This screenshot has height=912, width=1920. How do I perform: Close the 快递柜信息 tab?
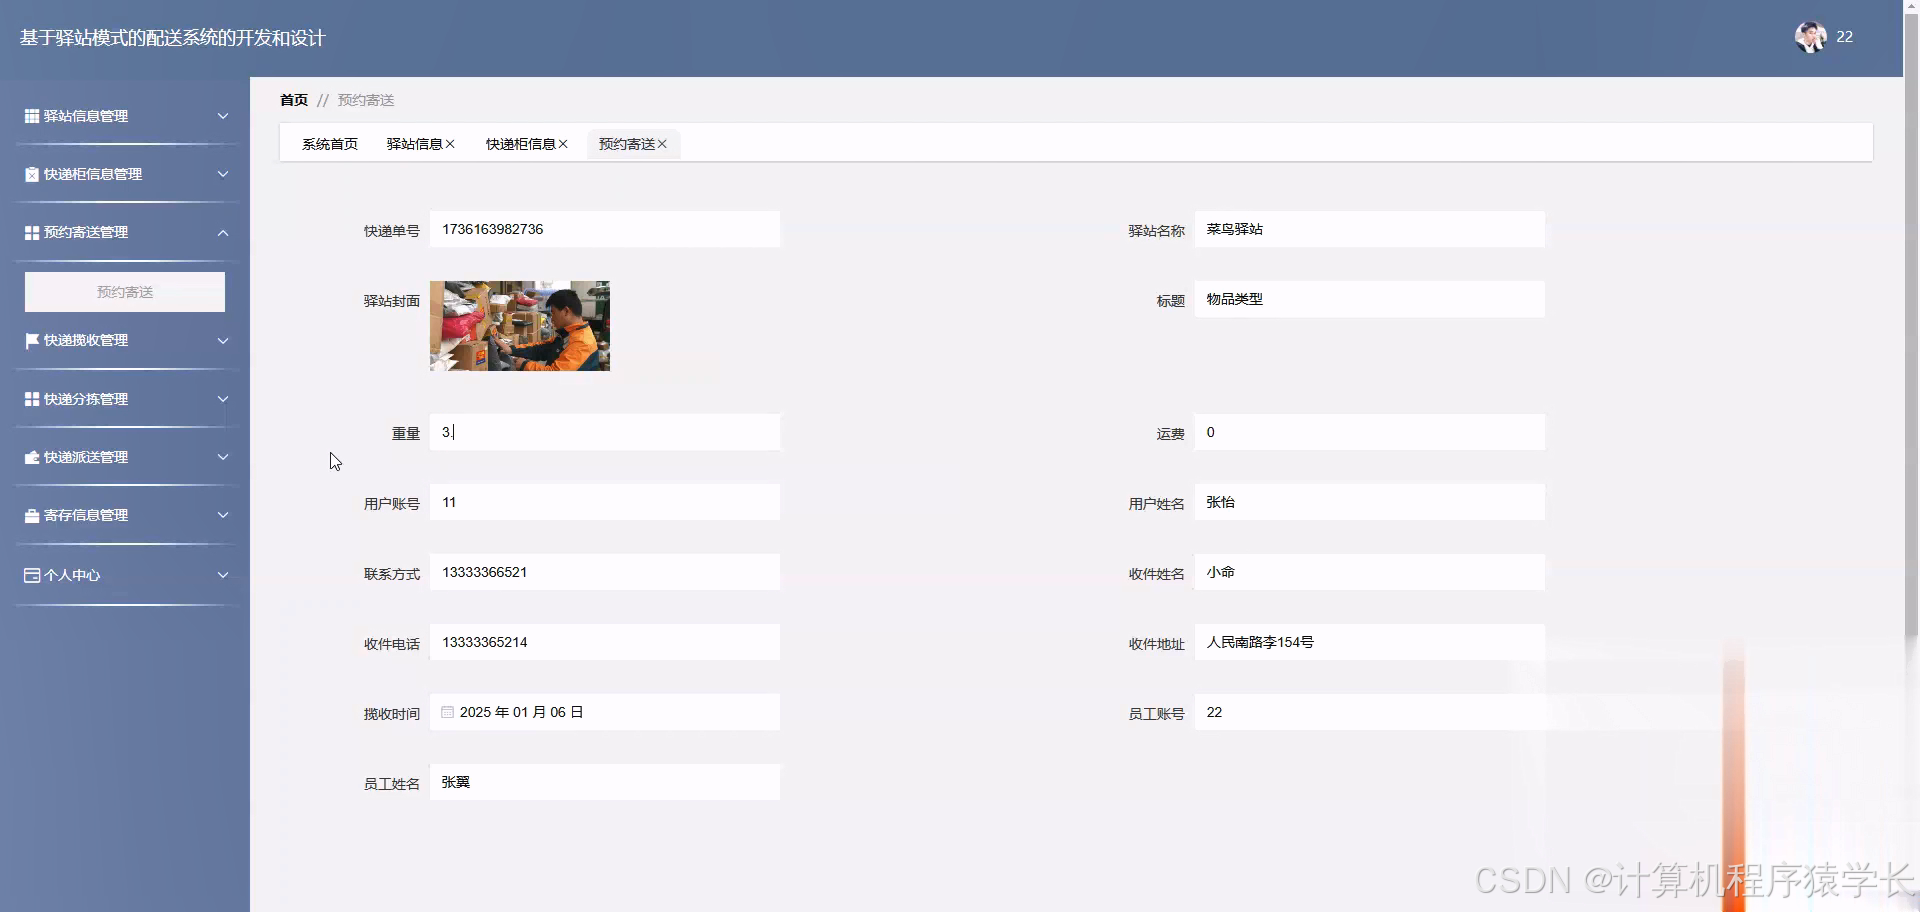tap(563, 144)
